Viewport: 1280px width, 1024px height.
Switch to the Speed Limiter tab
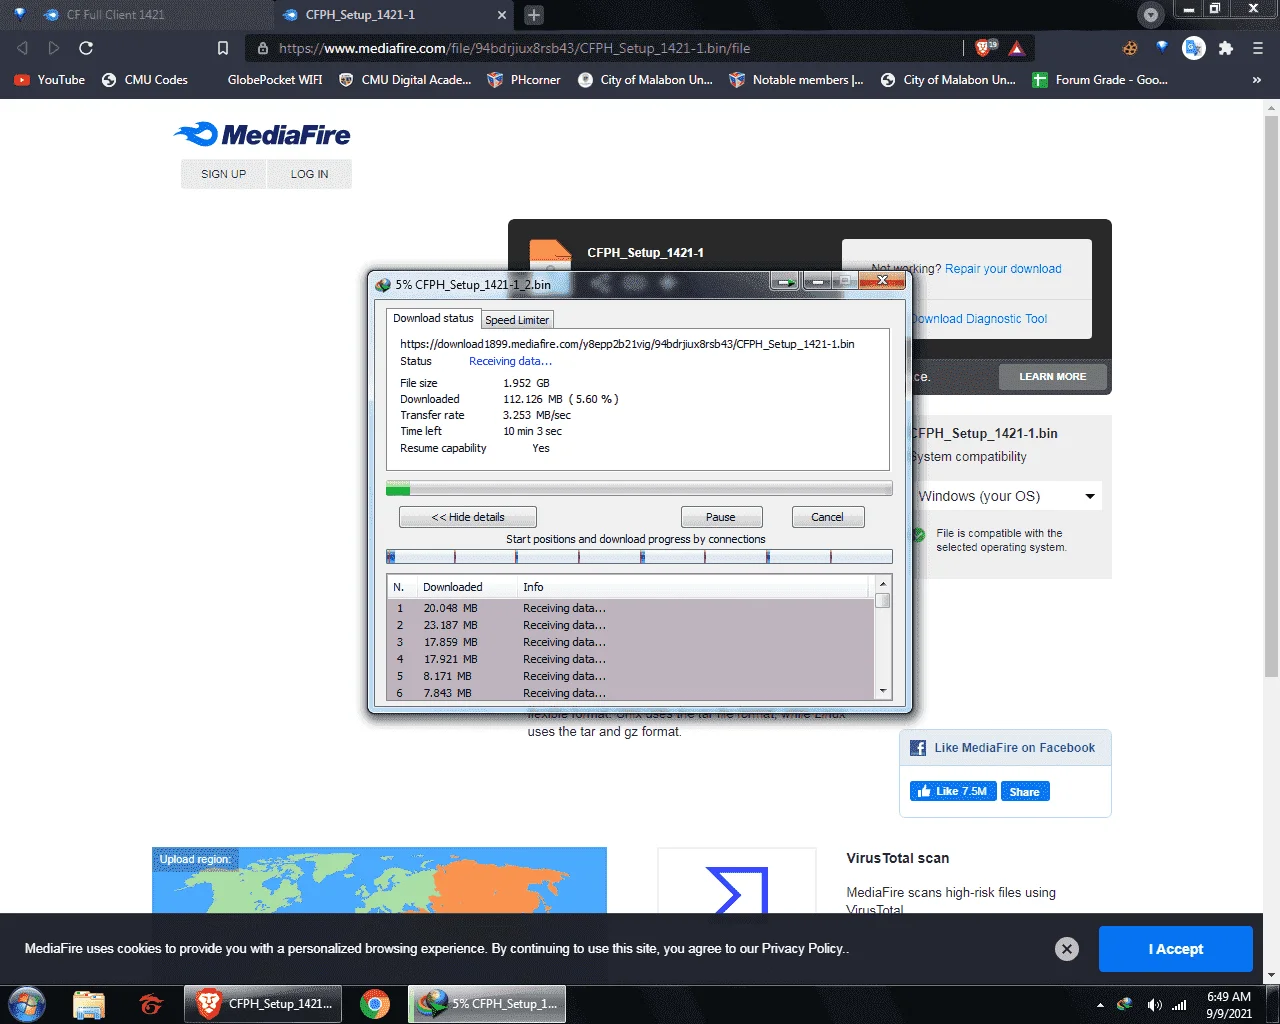point(517,320)
